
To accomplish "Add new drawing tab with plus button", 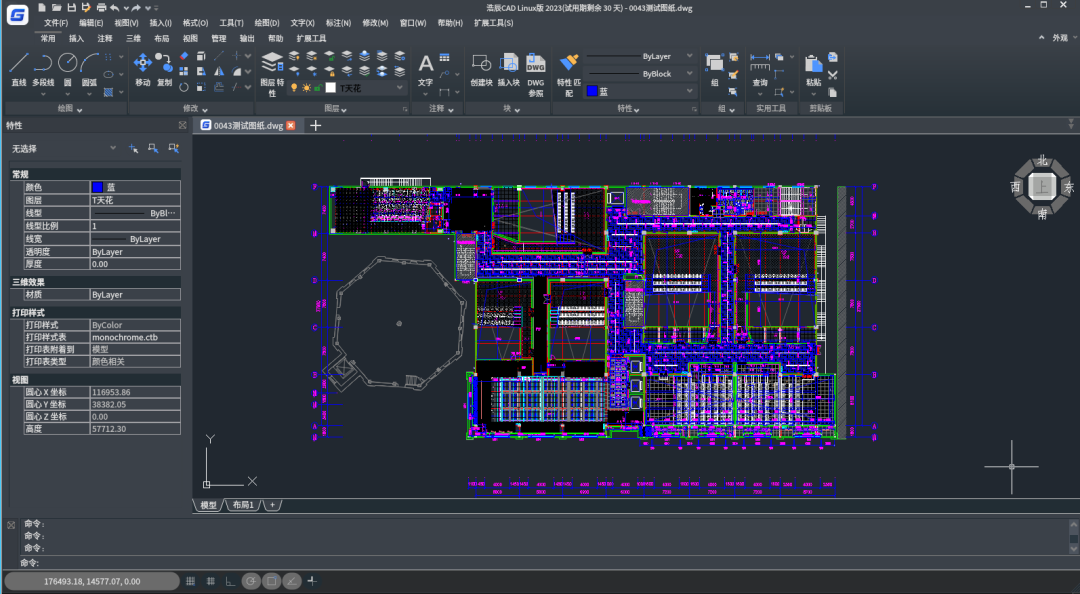I will tap(316, 125).
